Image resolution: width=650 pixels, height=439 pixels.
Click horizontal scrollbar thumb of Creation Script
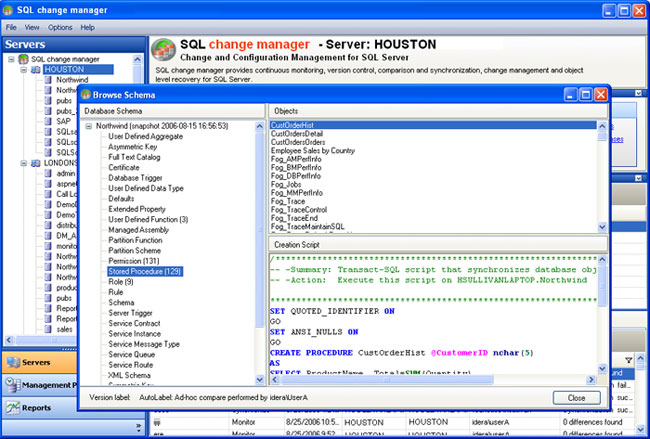(386, 380)
